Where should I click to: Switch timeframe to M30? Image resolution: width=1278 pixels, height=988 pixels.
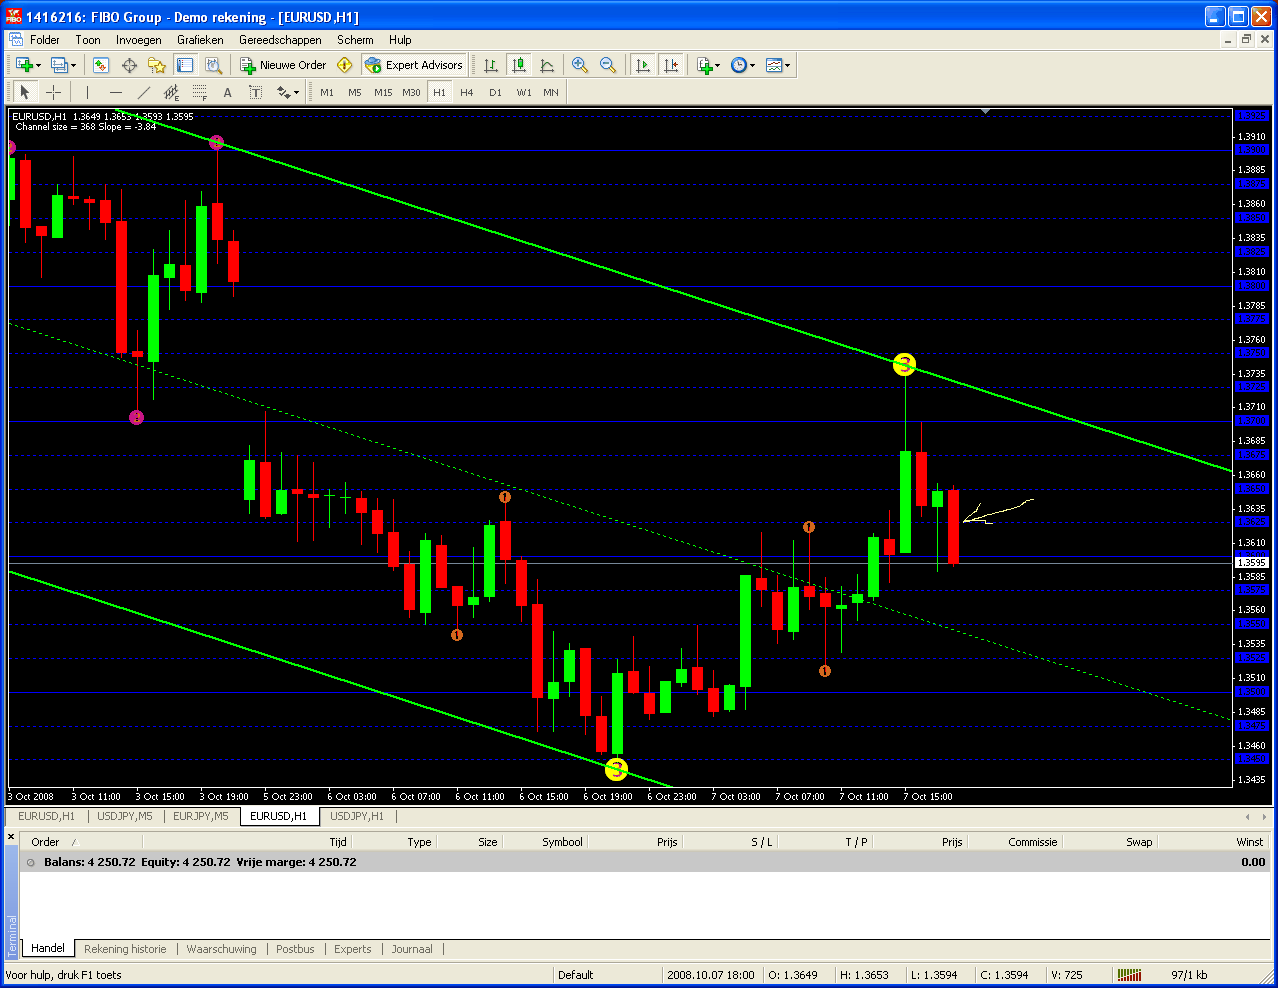(x=411, y=92)
